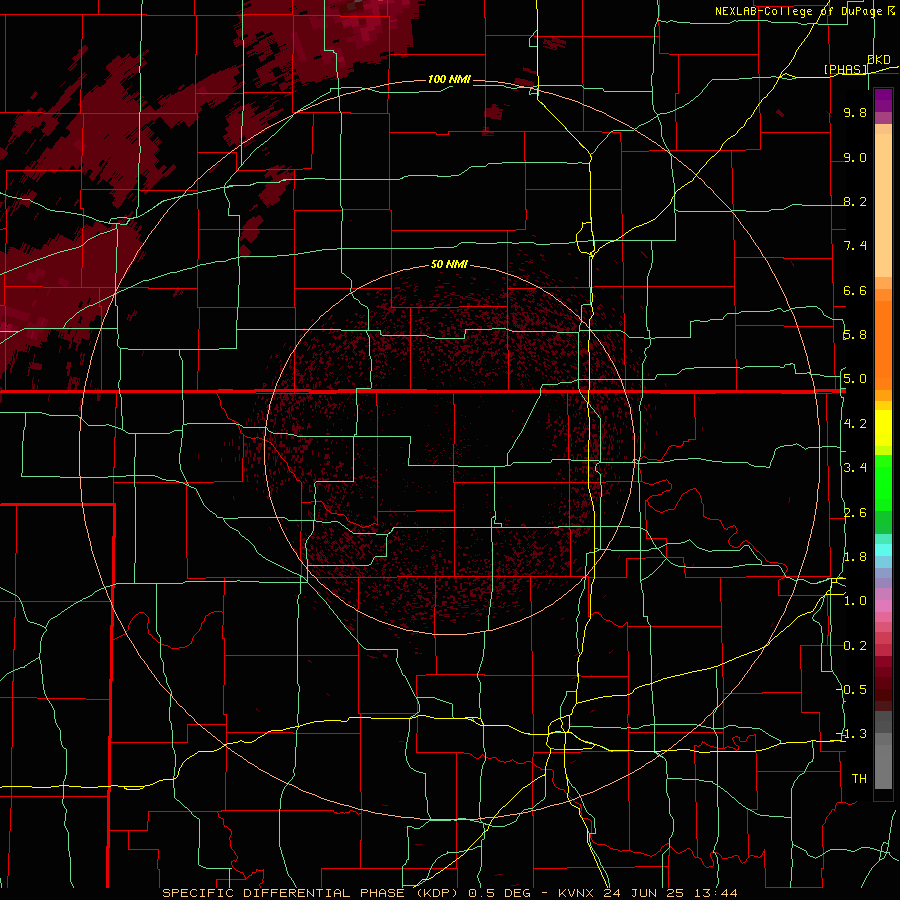Pick the pink segment near 1.0 value
The height and width of the screenshot is (900, 900).
coord(883,606)
